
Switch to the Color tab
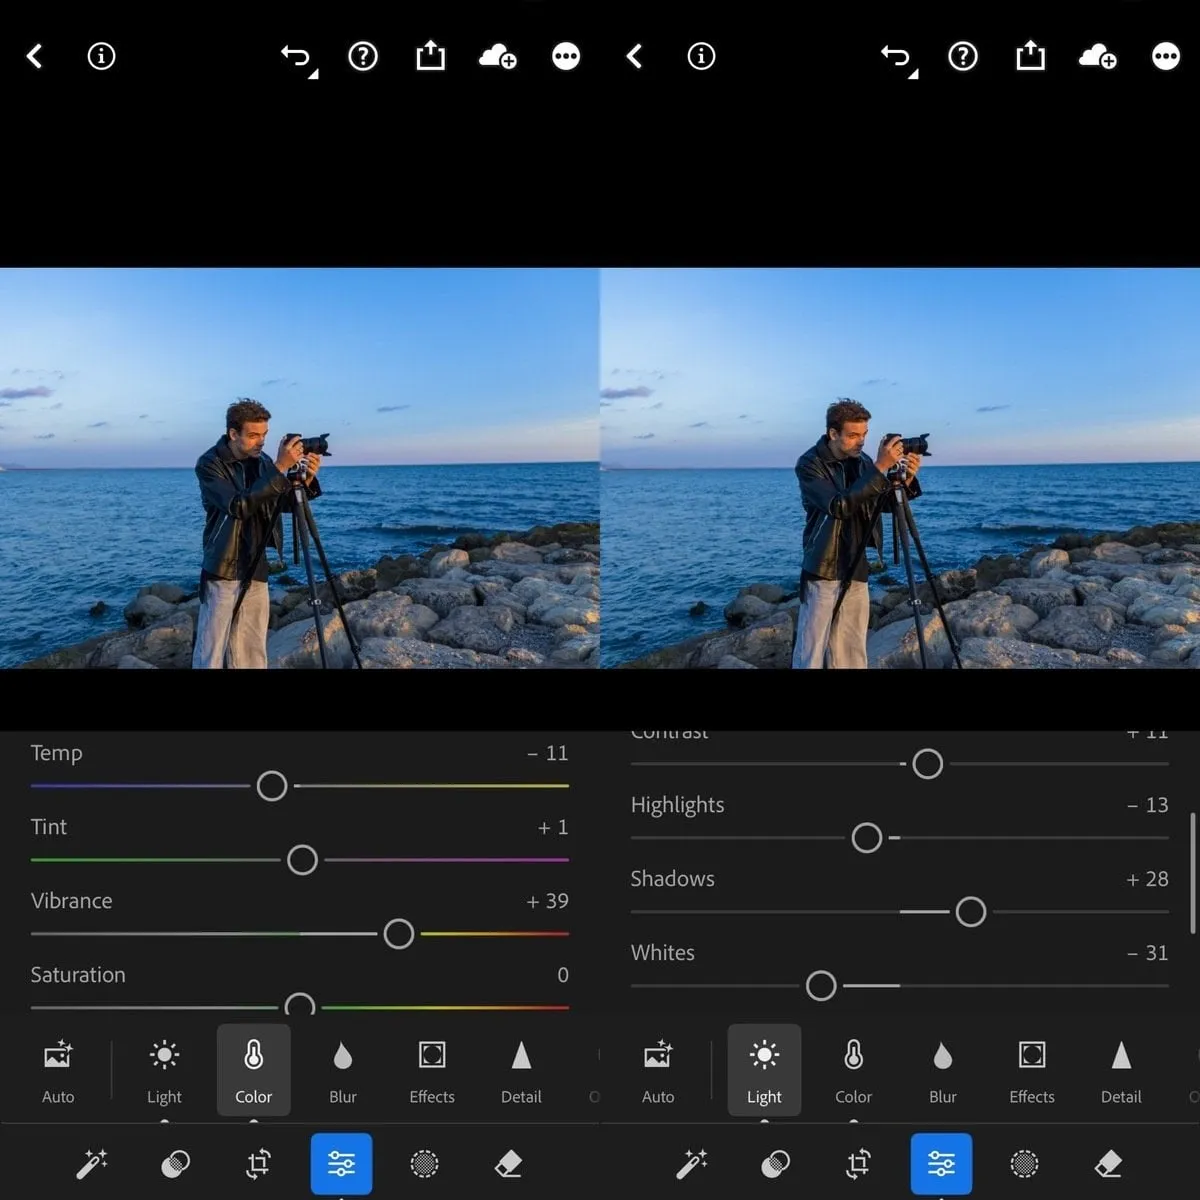point(253,1070)
